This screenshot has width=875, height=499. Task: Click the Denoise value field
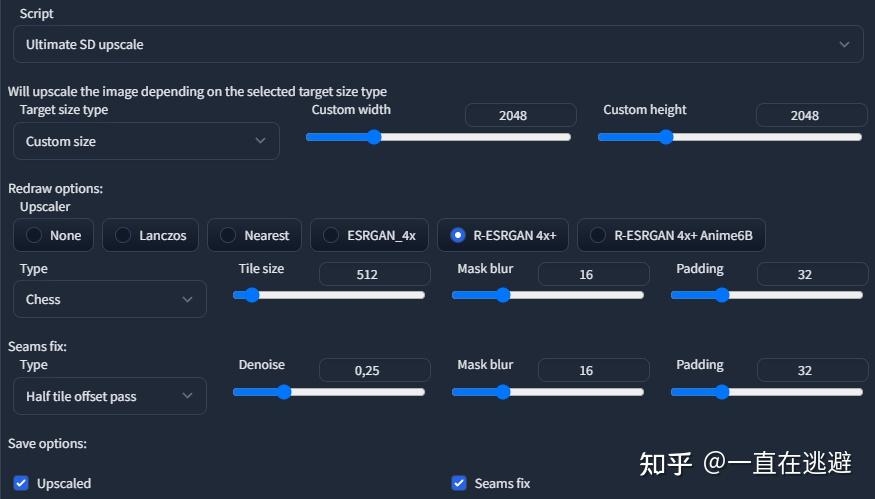(374, 370)
